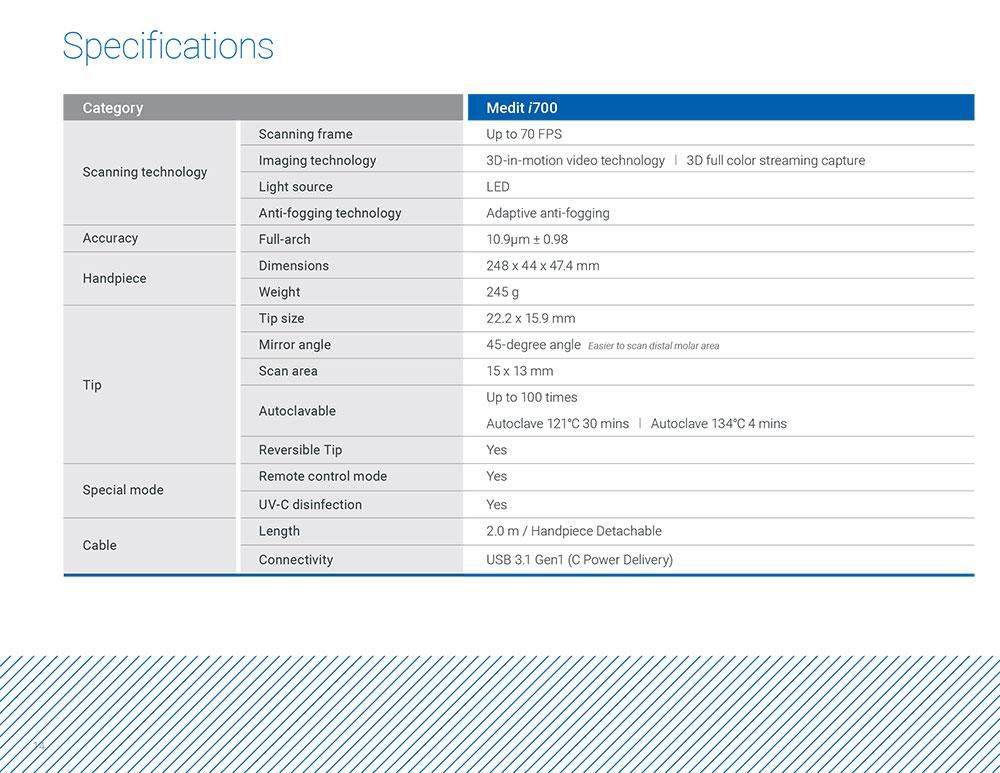Select the Autoclavable row label
The height and width of the screenshot is (773, 1000).
click(297, 411)
